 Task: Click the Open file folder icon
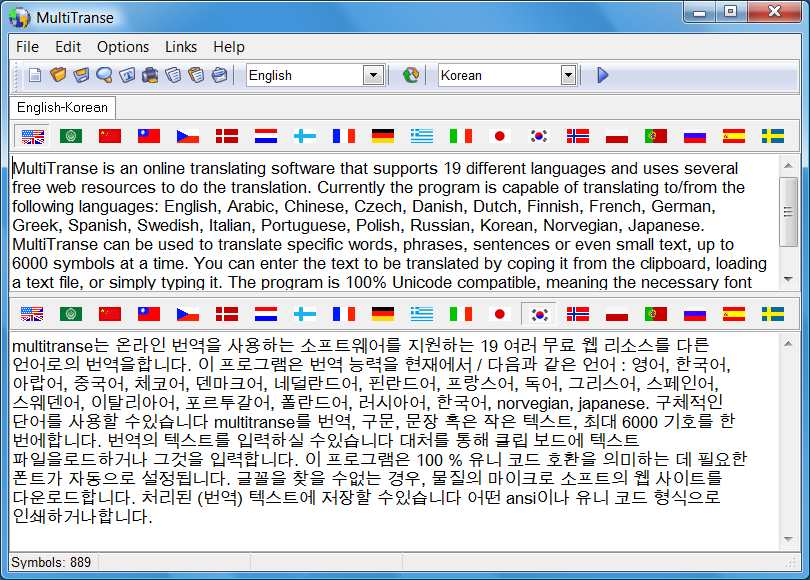(58, 75)
